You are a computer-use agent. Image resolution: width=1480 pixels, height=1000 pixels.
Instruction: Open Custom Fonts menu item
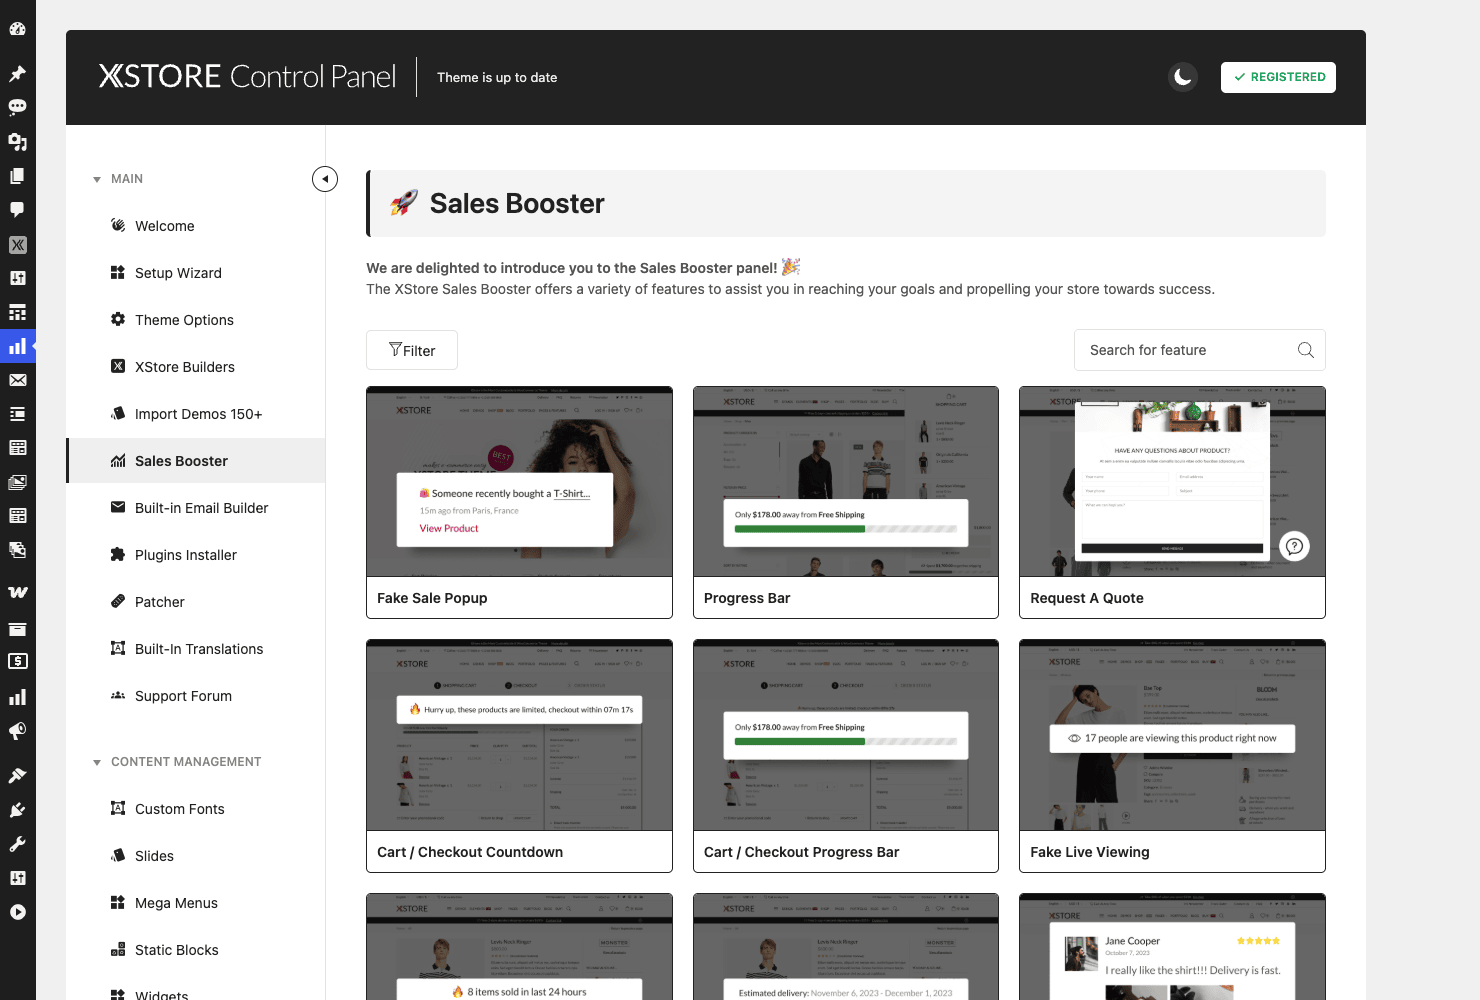click(196, 809)
